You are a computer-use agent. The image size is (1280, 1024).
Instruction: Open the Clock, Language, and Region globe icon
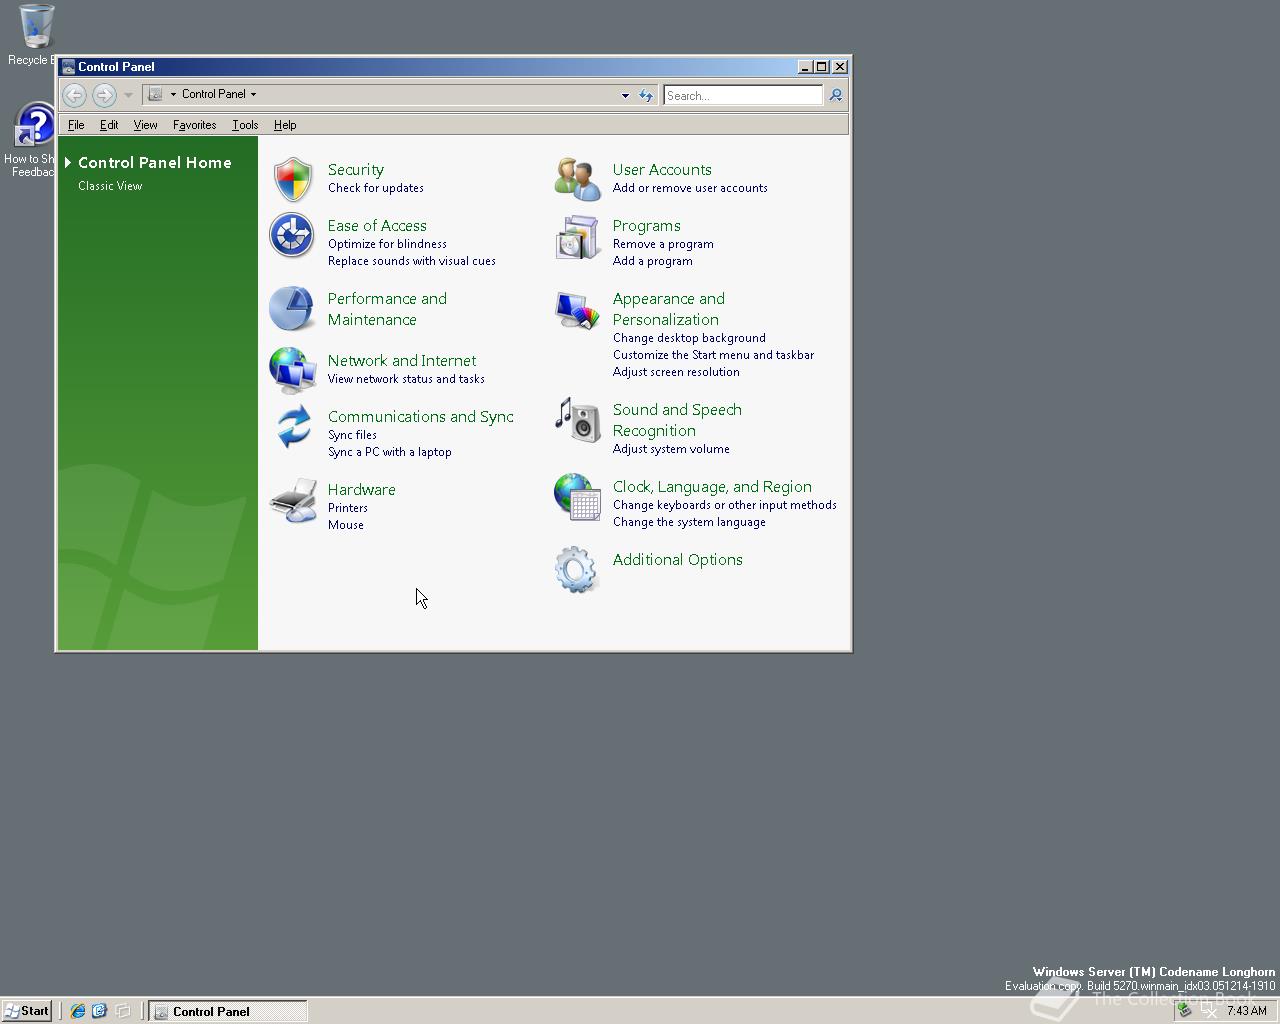pos(577,496)
